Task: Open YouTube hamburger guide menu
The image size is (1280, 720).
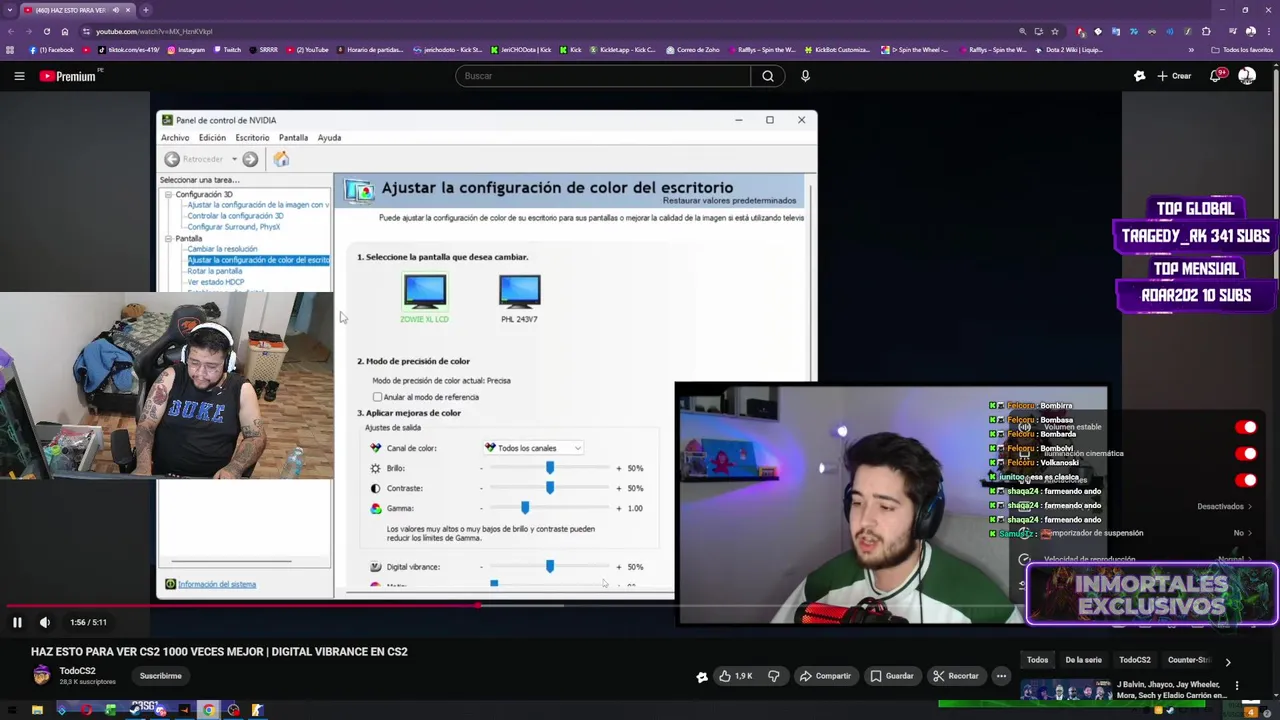Action: coord(19,76)
